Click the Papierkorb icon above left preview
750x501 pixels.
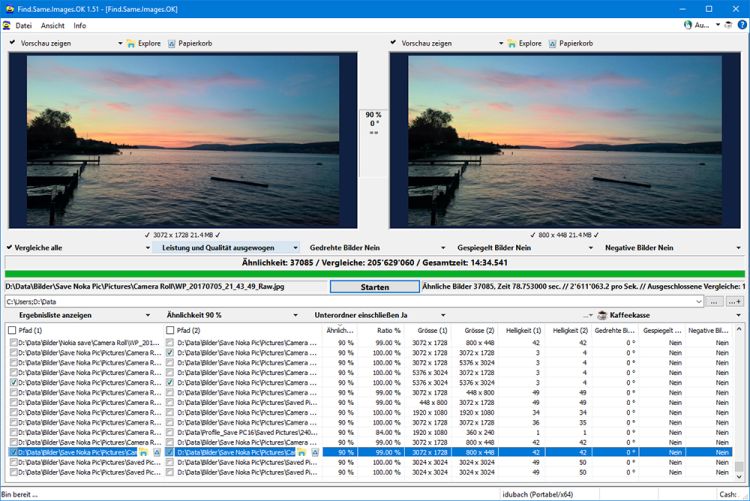tap(172, 44)
